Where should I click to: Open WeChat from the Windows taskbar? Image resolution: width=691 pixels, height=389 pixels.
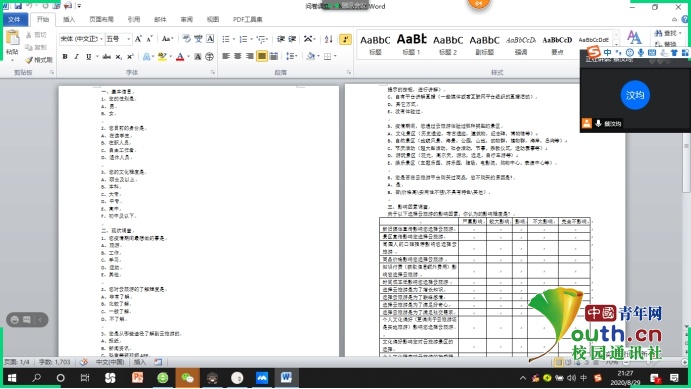(188, 378)
